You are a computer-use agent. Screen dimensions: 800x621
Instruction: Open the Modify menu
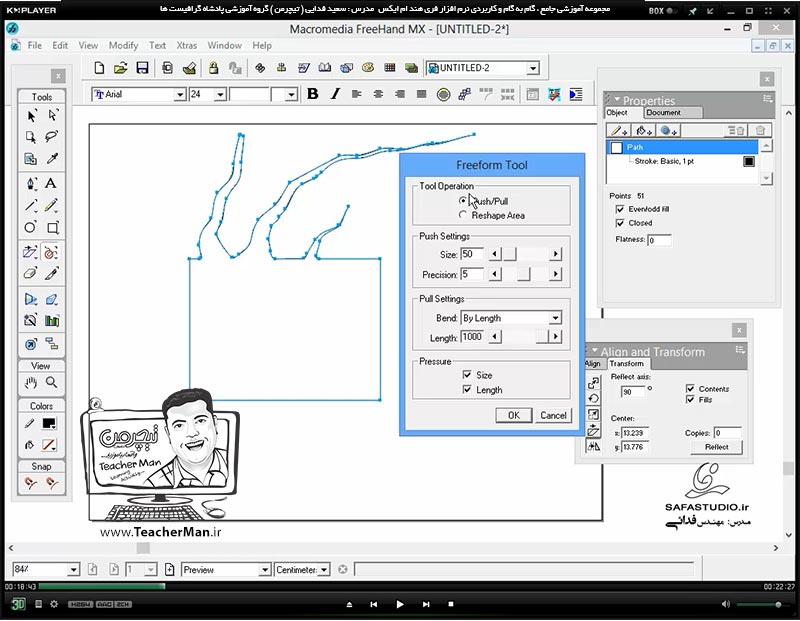point(123,45)
